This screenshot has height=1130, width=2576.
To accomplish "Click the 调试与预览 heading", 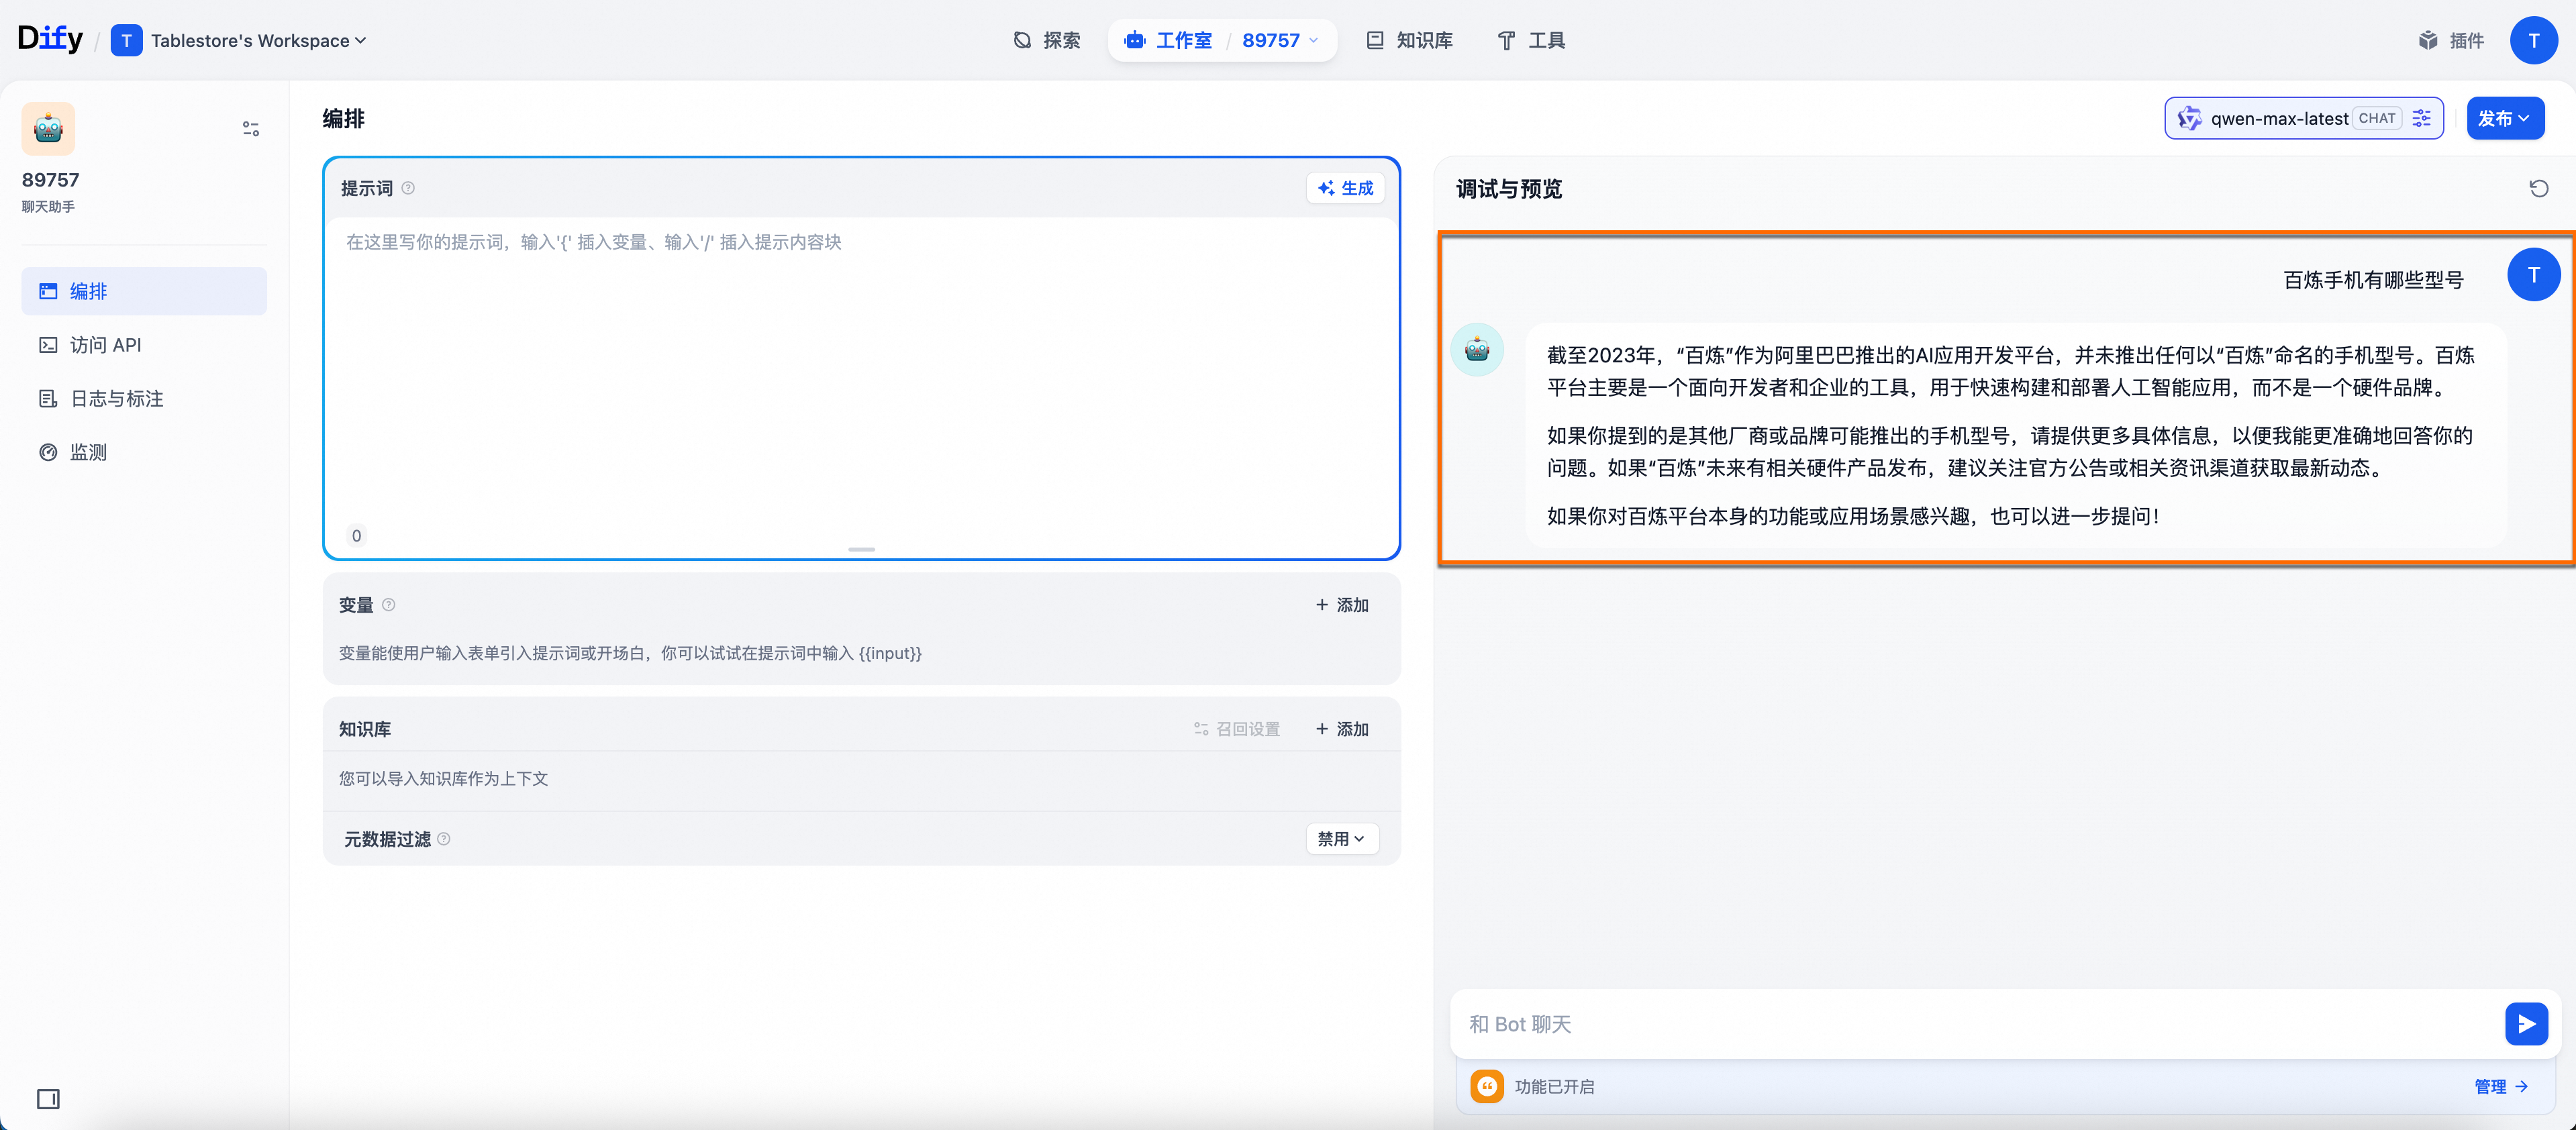I will (1508, 188).
